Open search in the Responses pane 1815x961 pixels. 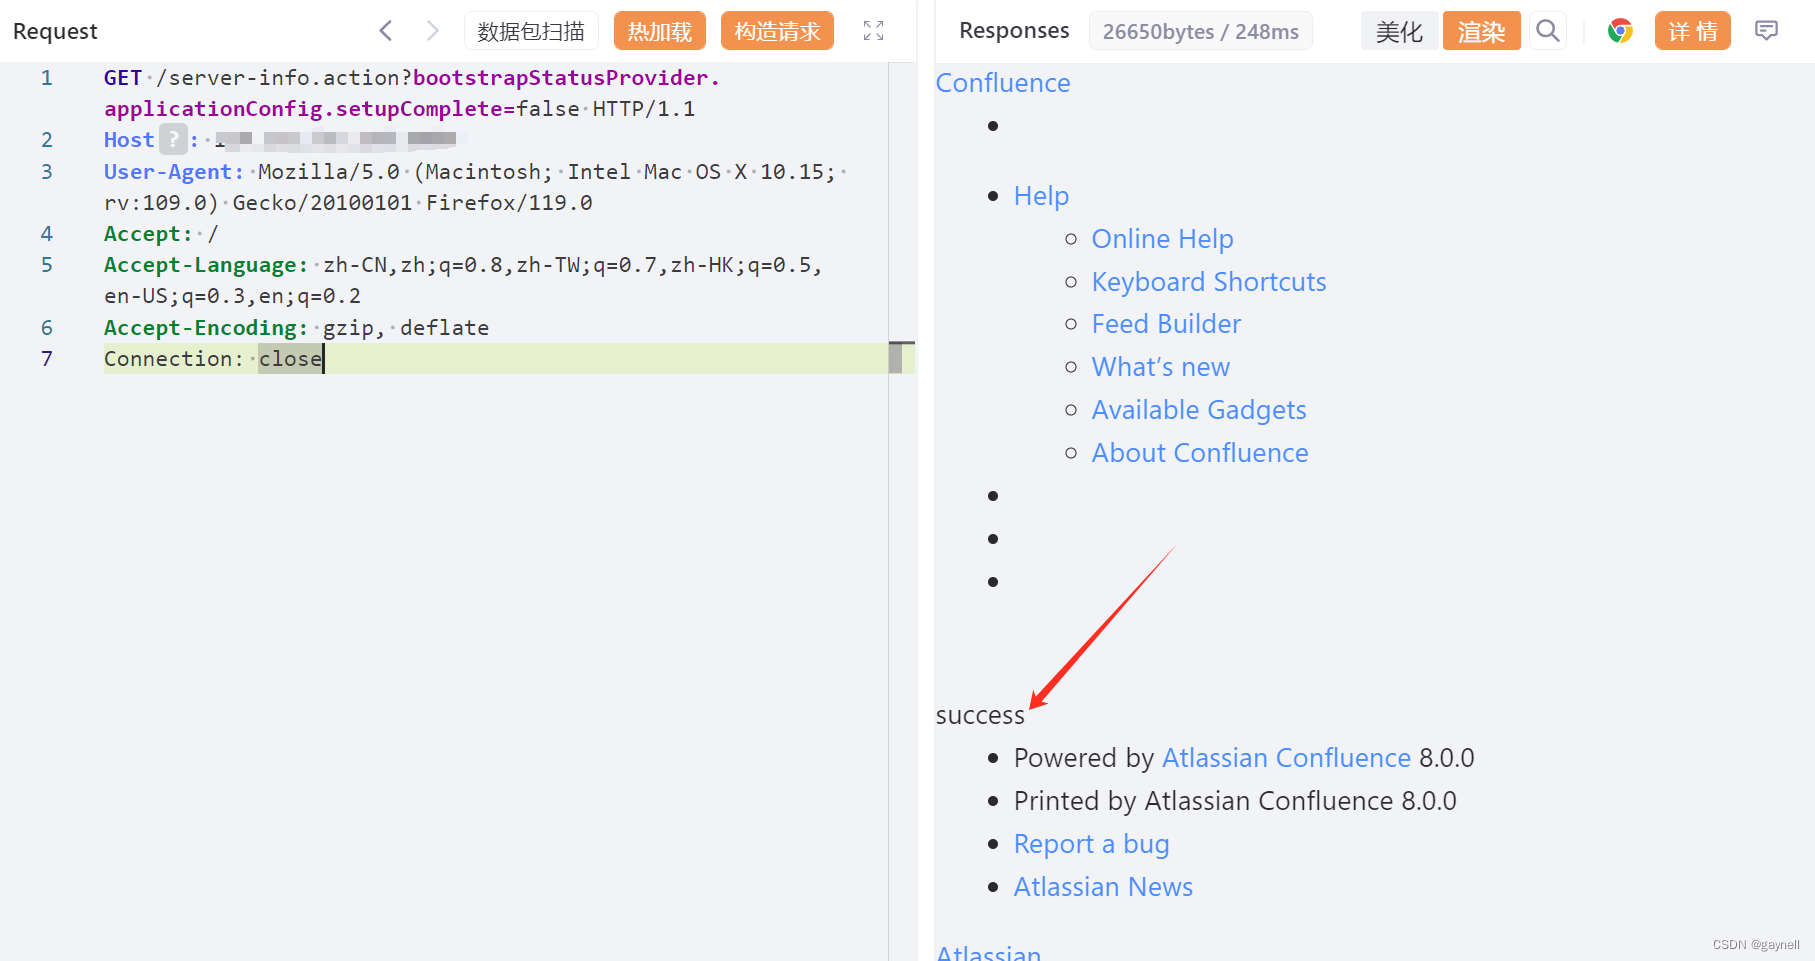click(x=1547, y=31)
